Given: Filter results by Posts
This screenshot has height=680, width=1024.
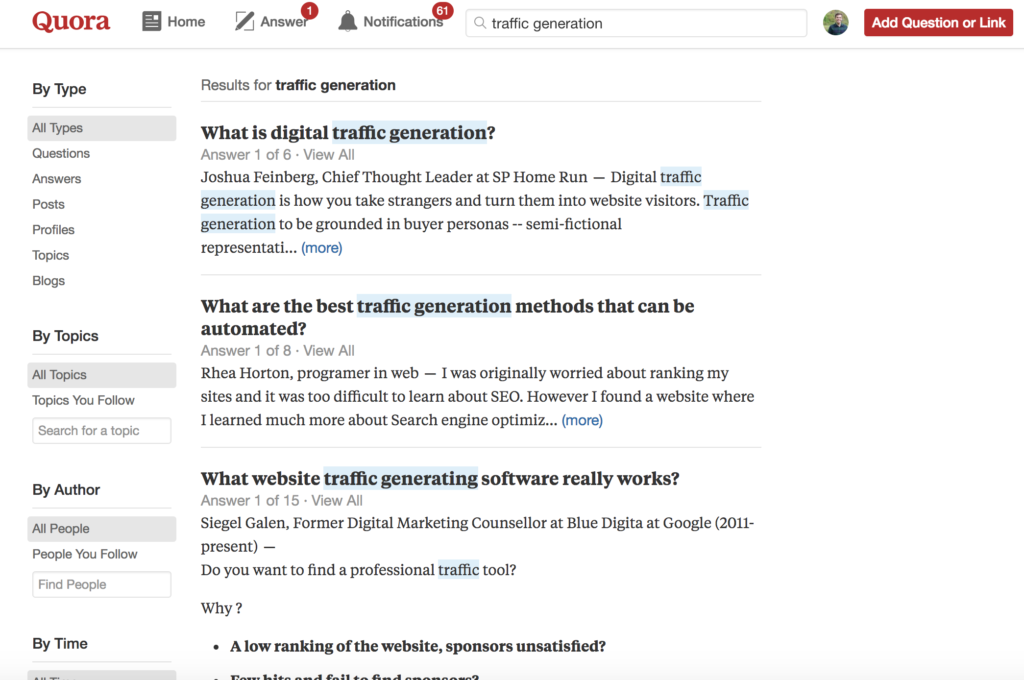Looking at the screenshot, I should (48, 204).
